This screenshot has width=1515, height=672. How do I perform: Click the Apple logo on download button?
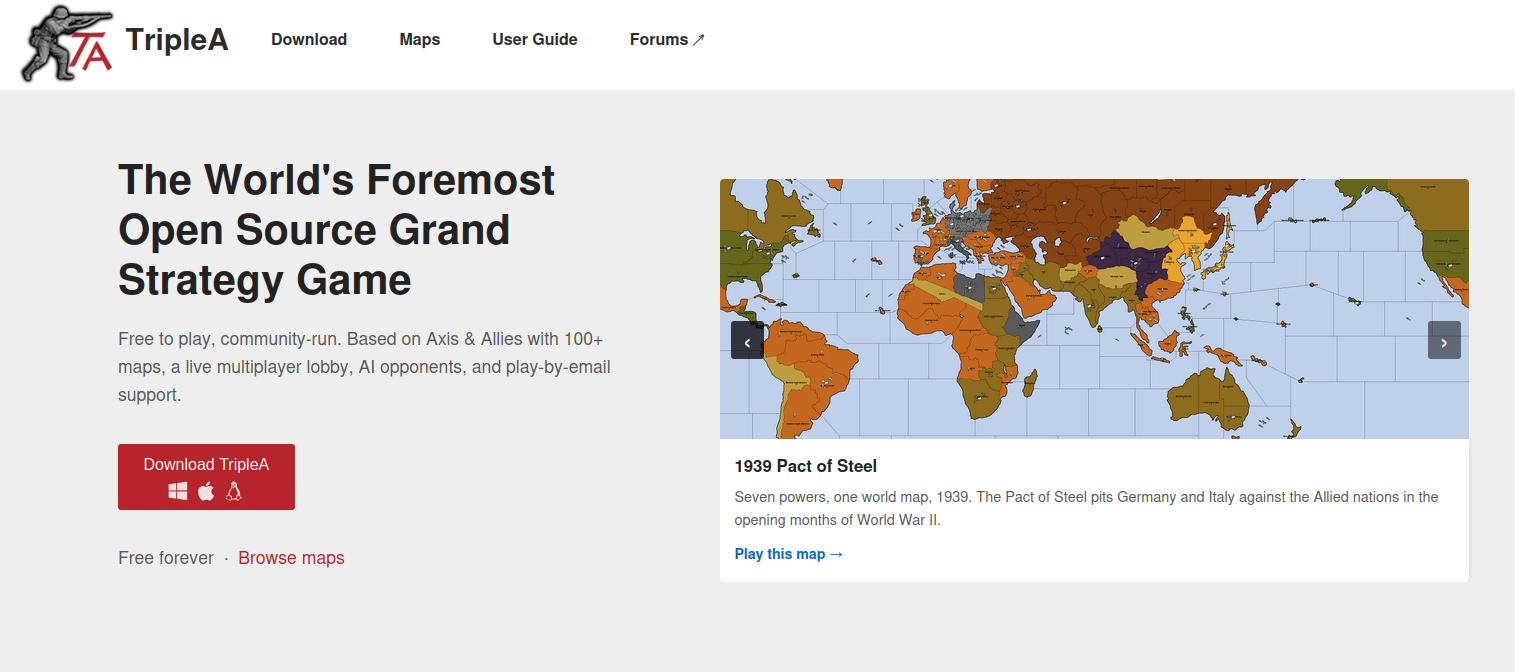tap(206, 491)
